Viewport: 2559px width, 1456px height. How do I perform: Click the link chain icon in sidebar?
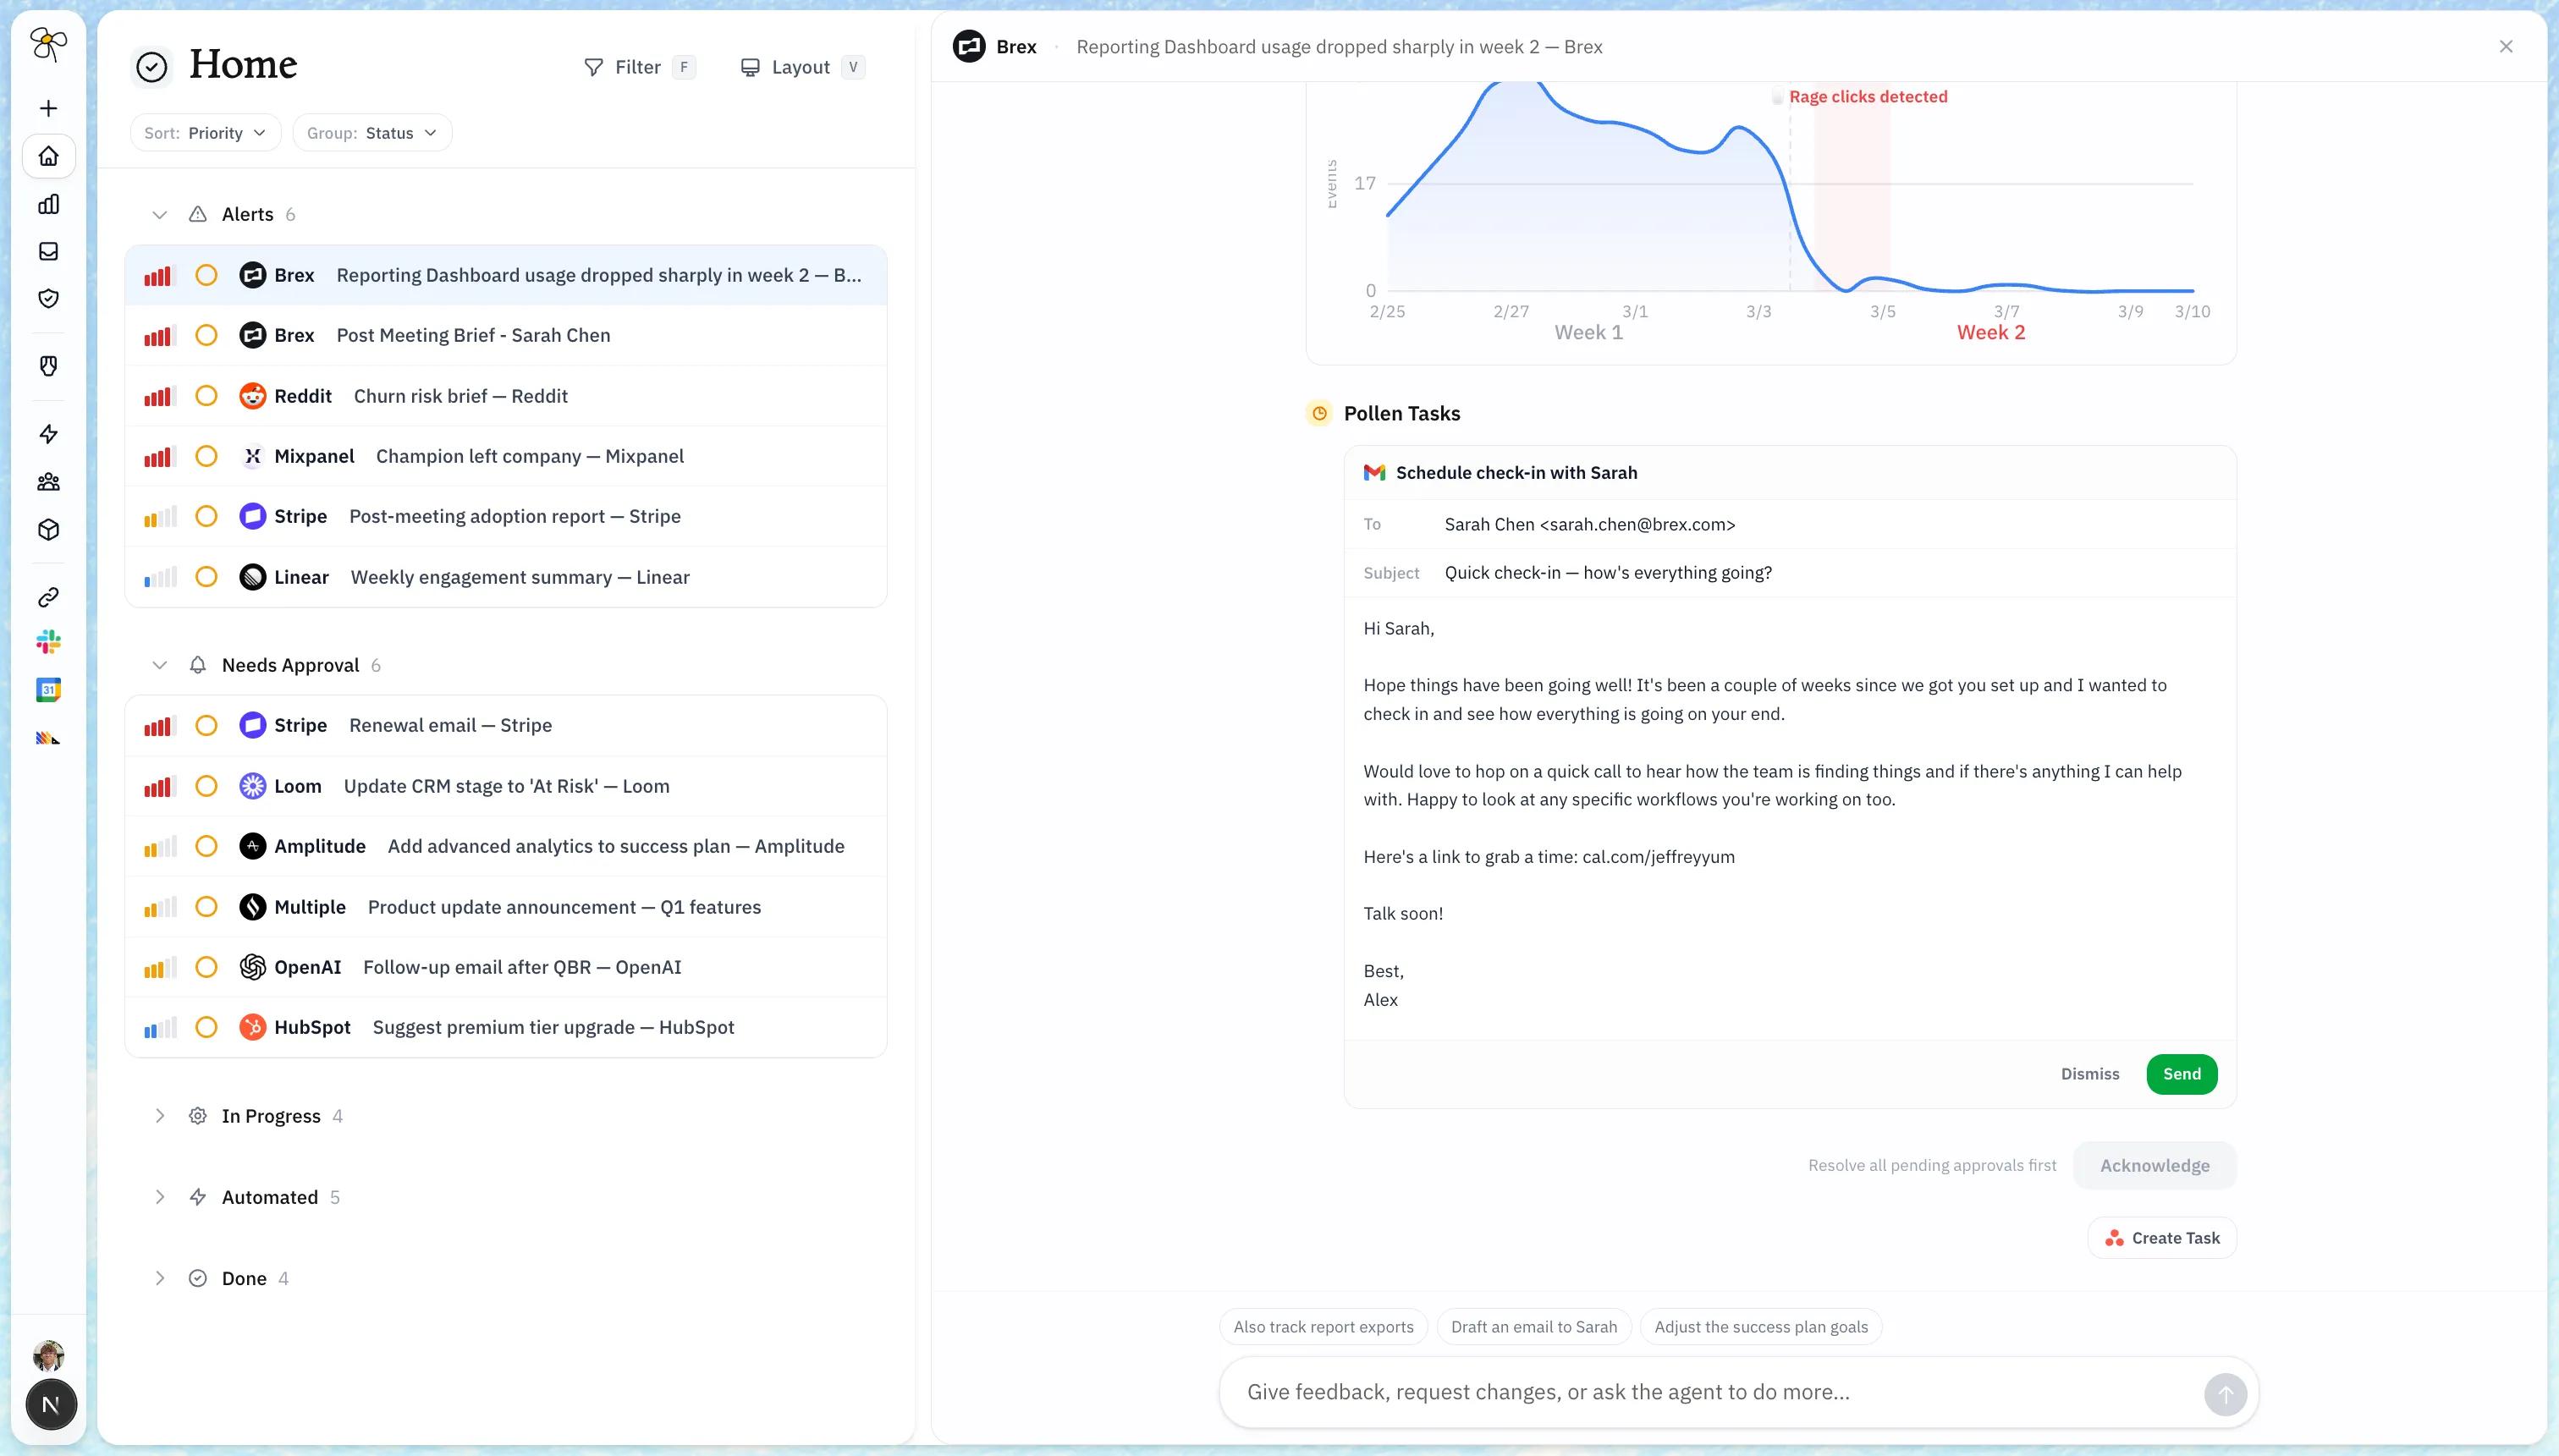coord(48,597)
